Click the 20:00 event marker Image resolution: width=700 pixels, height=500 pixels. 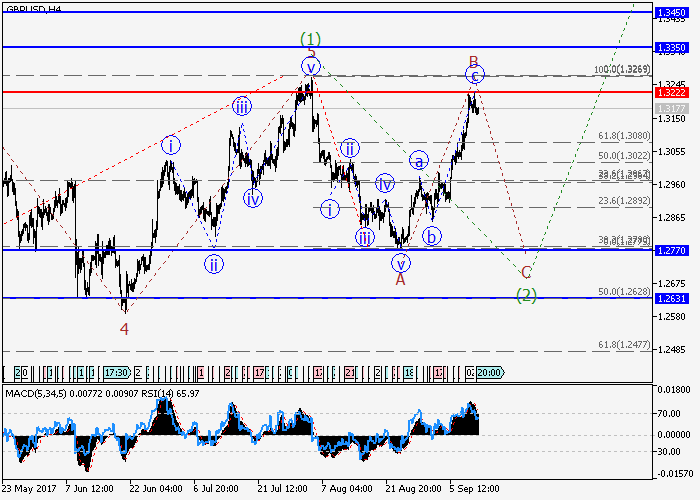pos(490,372)
